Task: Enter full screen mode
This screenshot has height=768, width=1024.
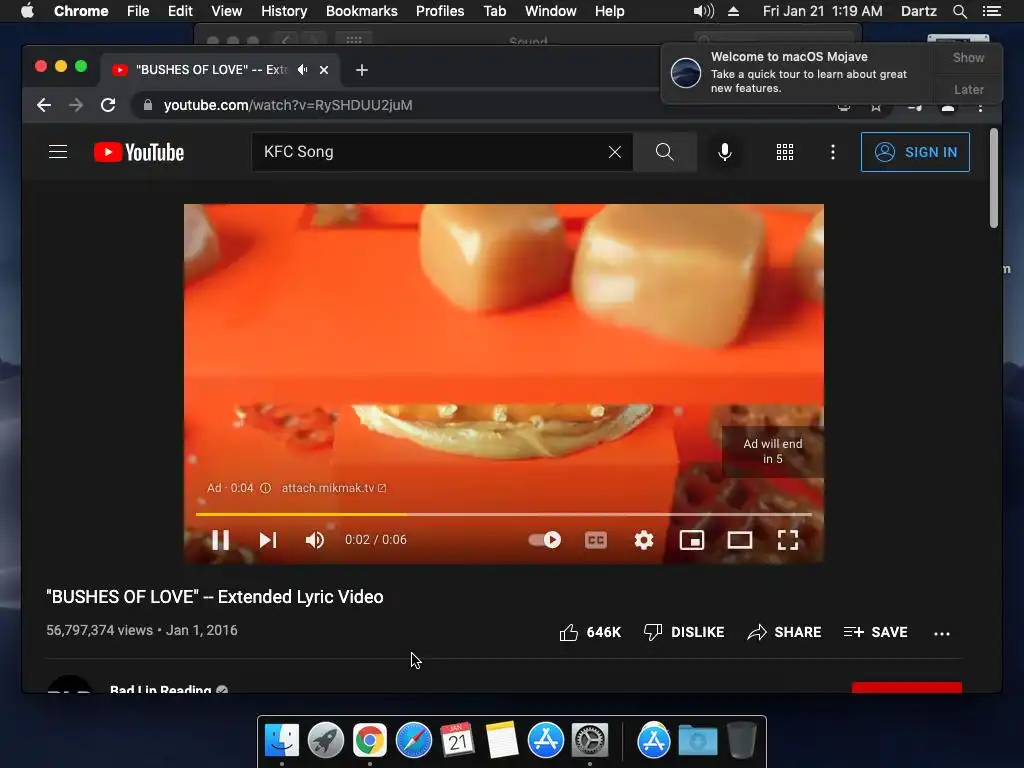Action: click(x=788, y=540)
